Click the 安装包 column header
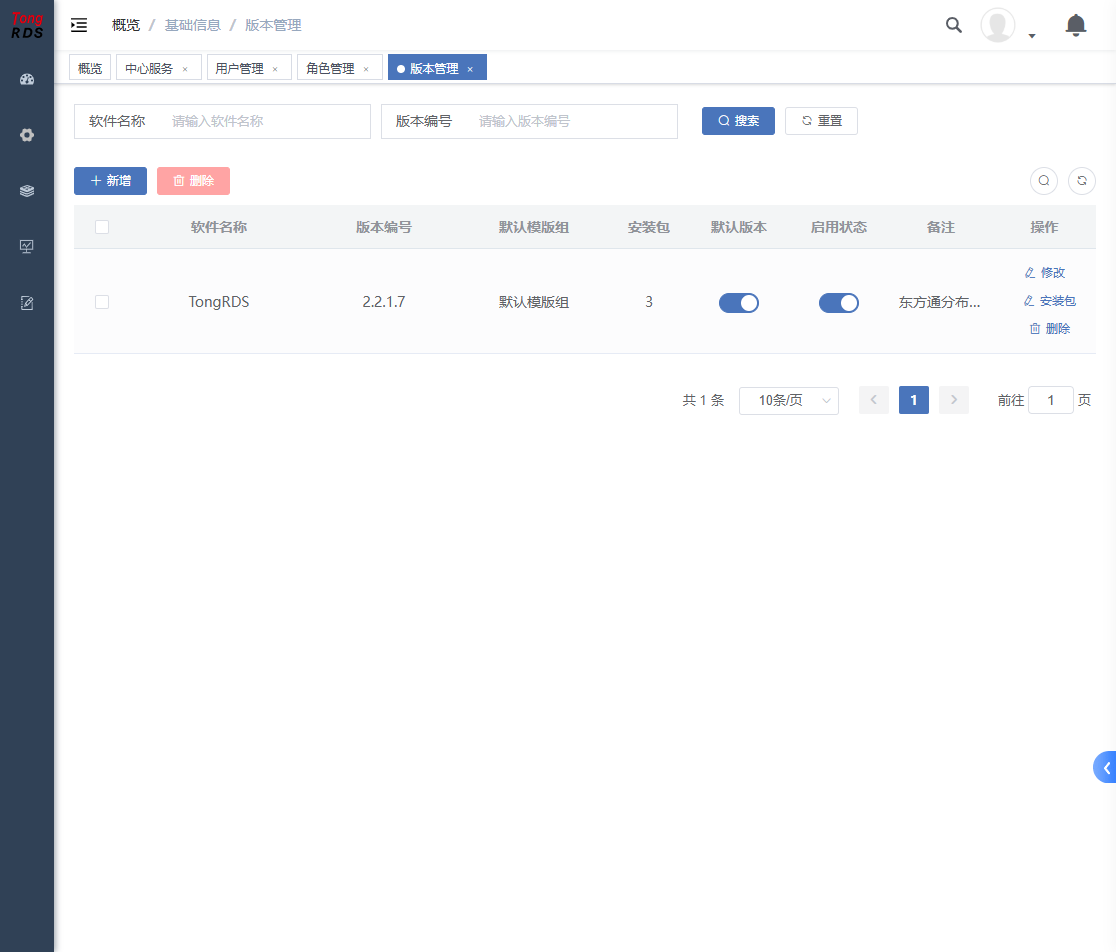Viewport: 1116px width, 952px height. point(648,227)
